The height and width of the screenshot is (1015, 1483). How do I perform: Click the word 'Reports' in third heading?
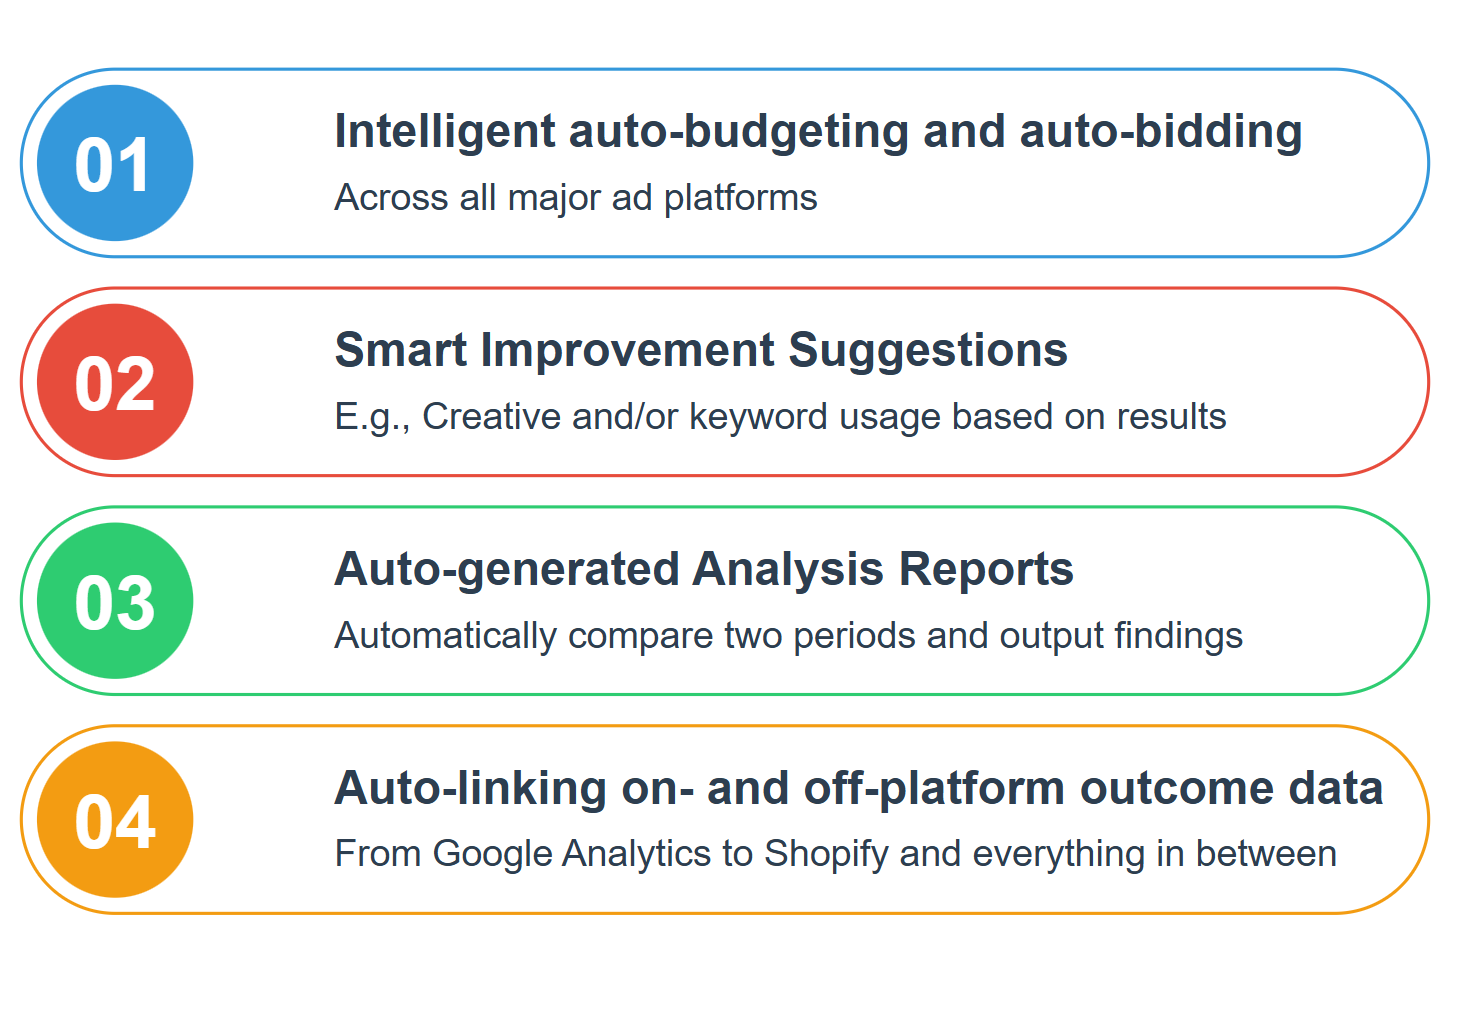point(986,569)
